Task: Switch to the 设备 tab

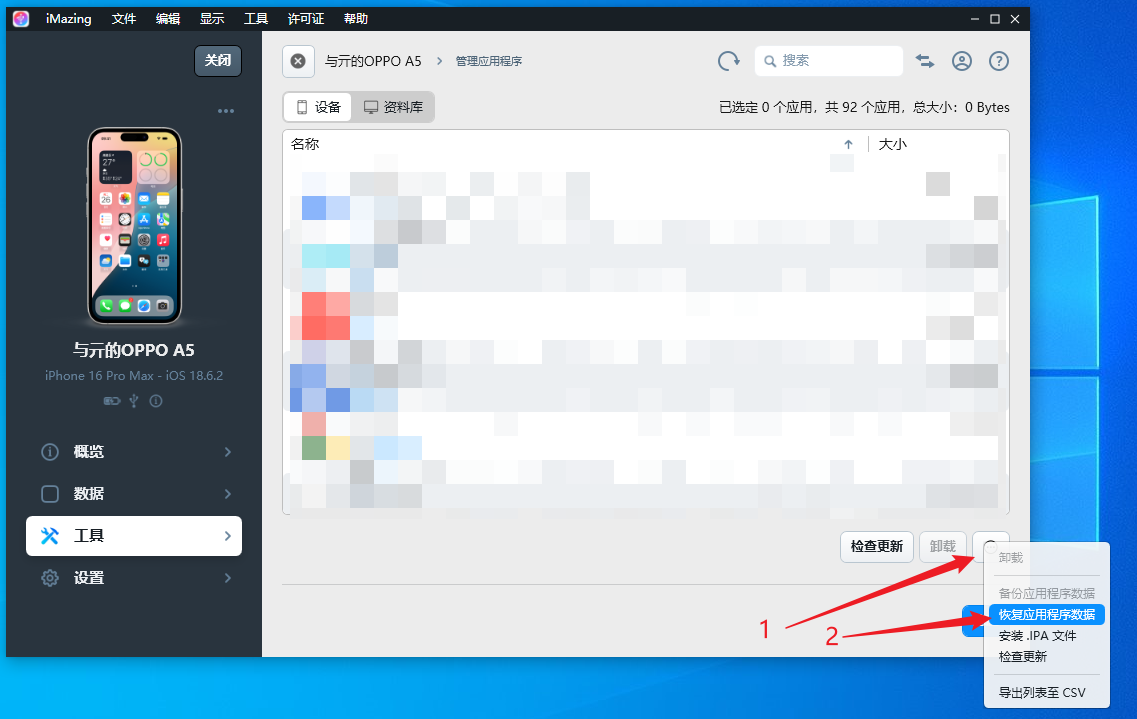Action: (x=318, y=107)
